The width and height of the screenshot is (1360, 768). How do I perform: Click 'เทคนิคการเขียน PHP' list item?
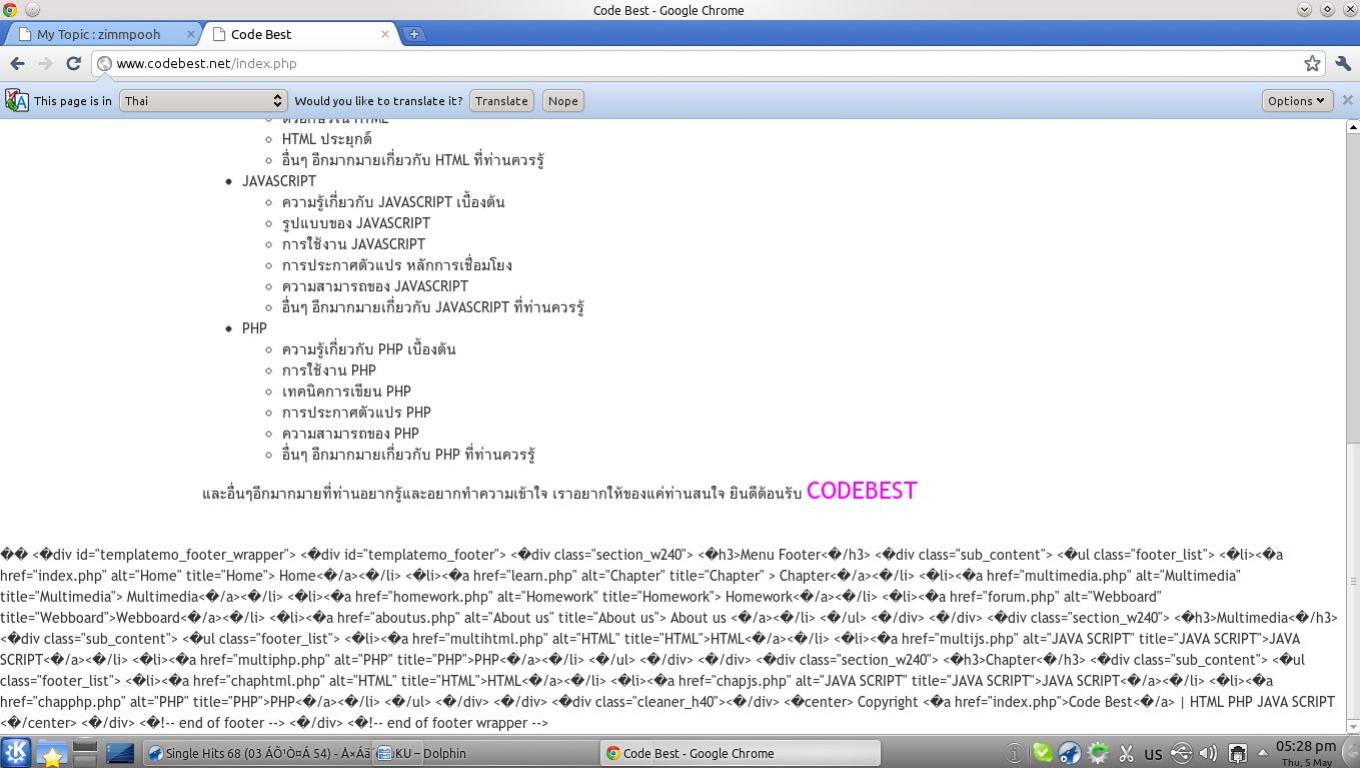click(346, 391)
